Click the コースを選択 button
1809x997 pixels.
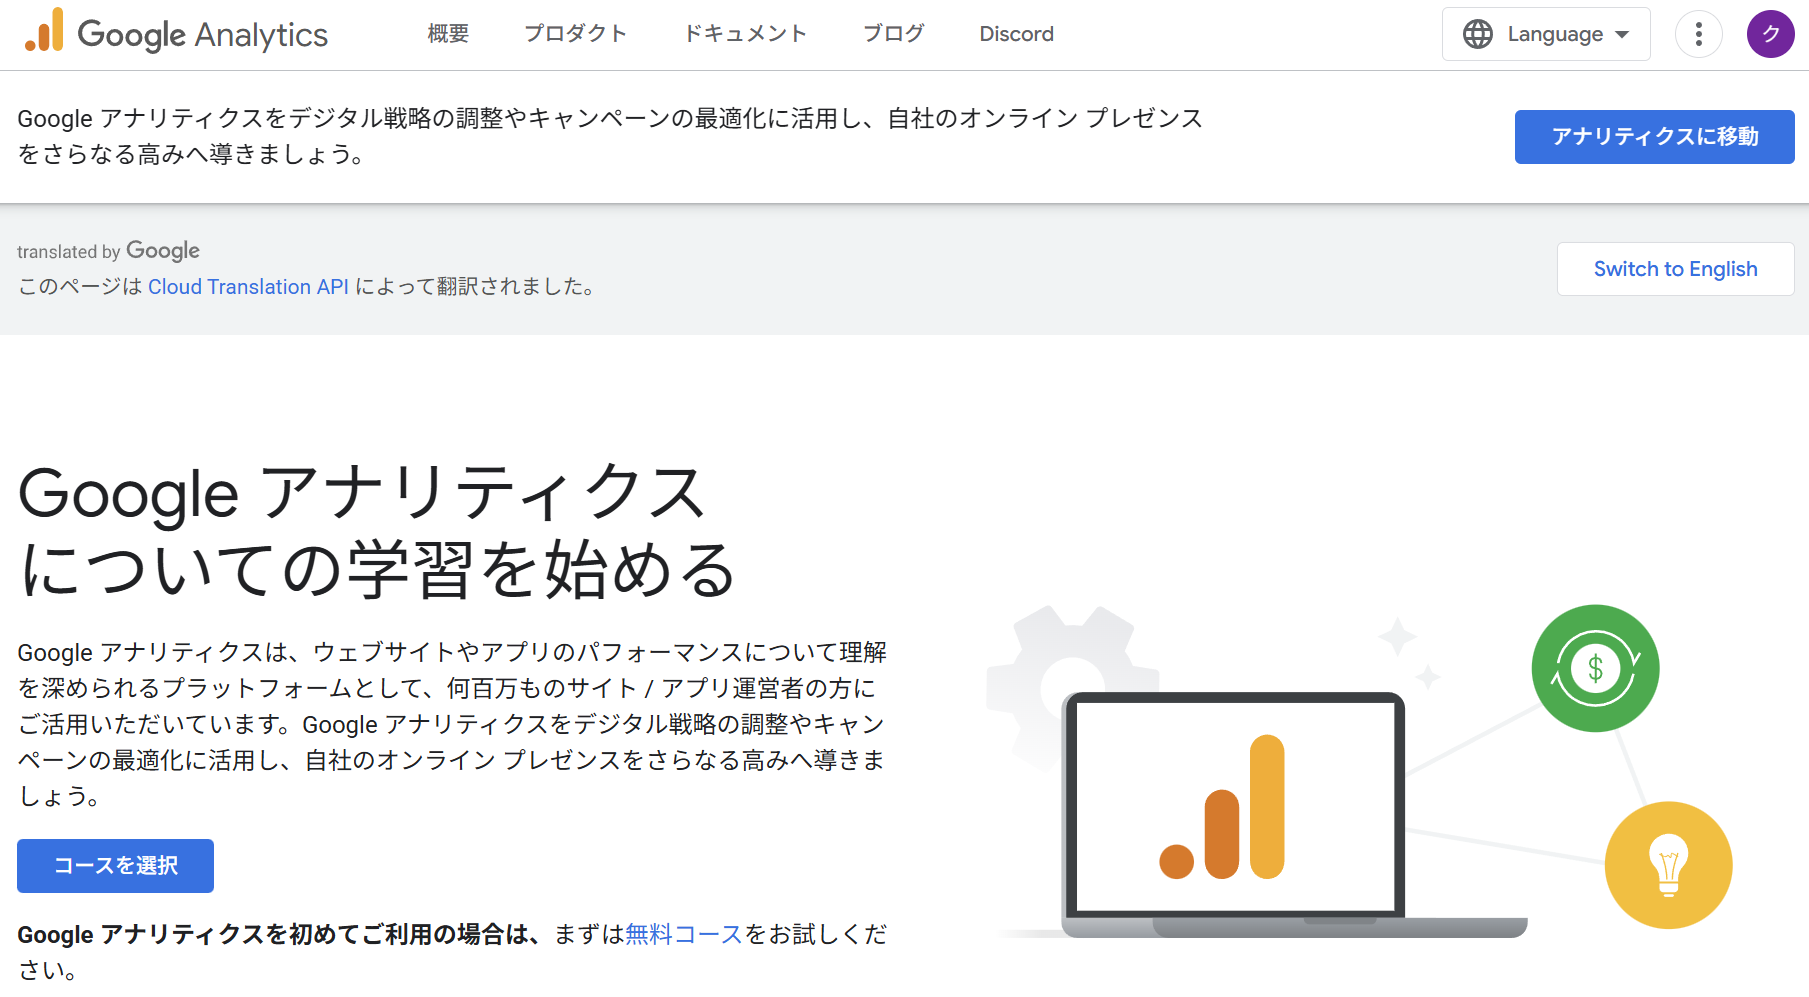pos(115,866)
